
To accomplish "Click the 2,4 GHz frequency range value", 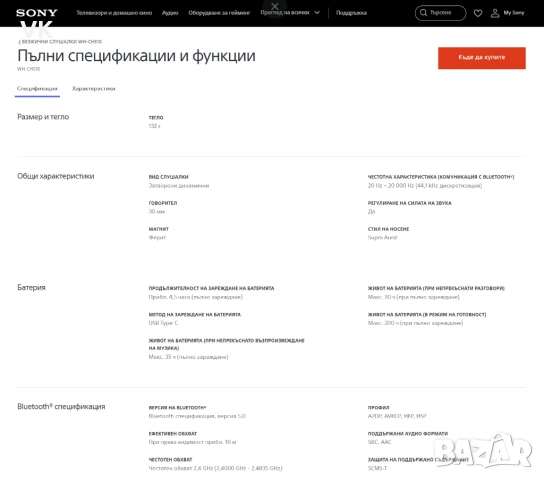I will pos(215,468).
